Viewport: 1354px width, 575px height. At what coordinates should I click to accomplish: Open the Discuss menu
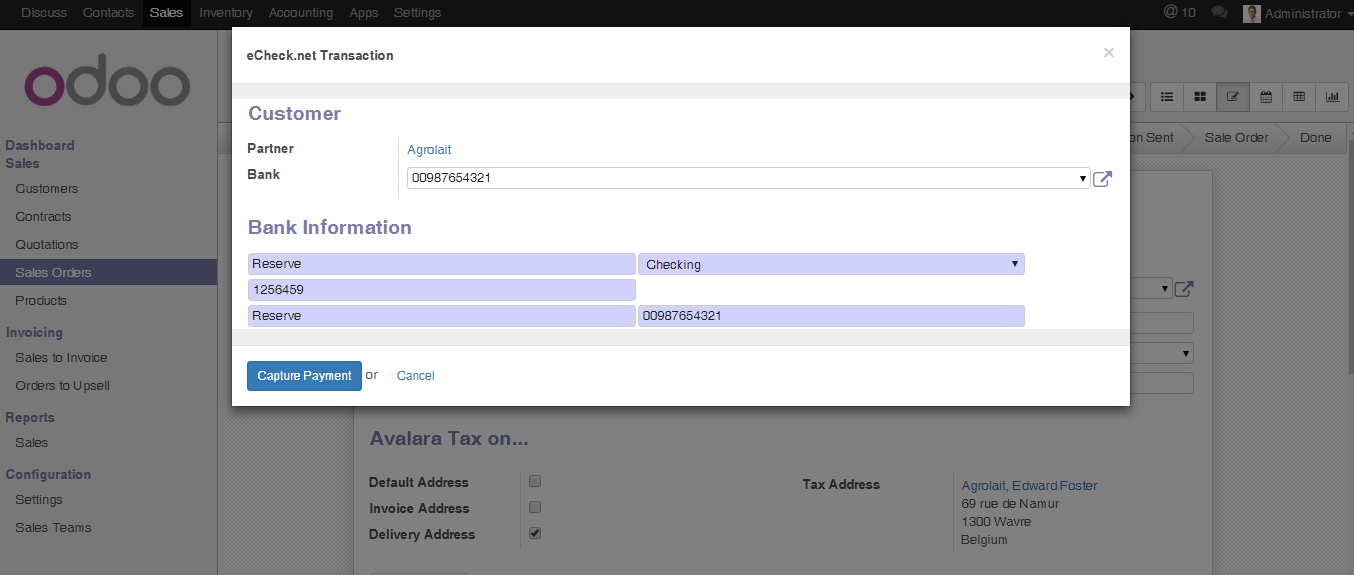(x=44, y=13)
